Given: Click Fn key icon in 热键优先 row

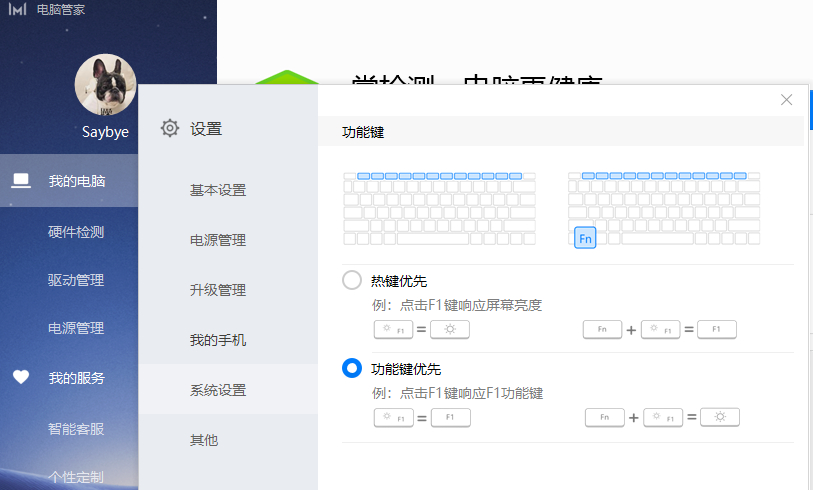Looking at the screenshot, I should point(602,329).
